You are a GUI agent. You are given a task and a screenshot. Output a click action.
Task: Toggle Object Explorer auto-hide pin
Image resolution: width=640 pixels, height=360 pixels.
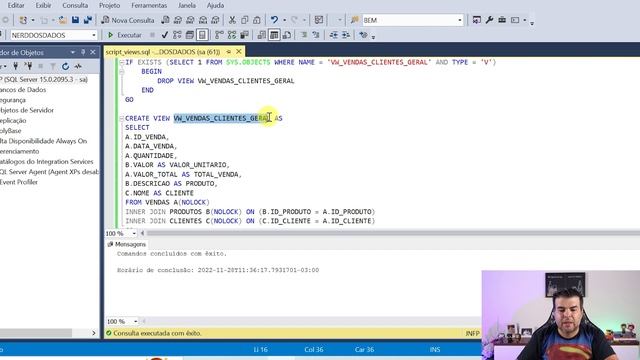pyautogui.click(x=83, y=52)
